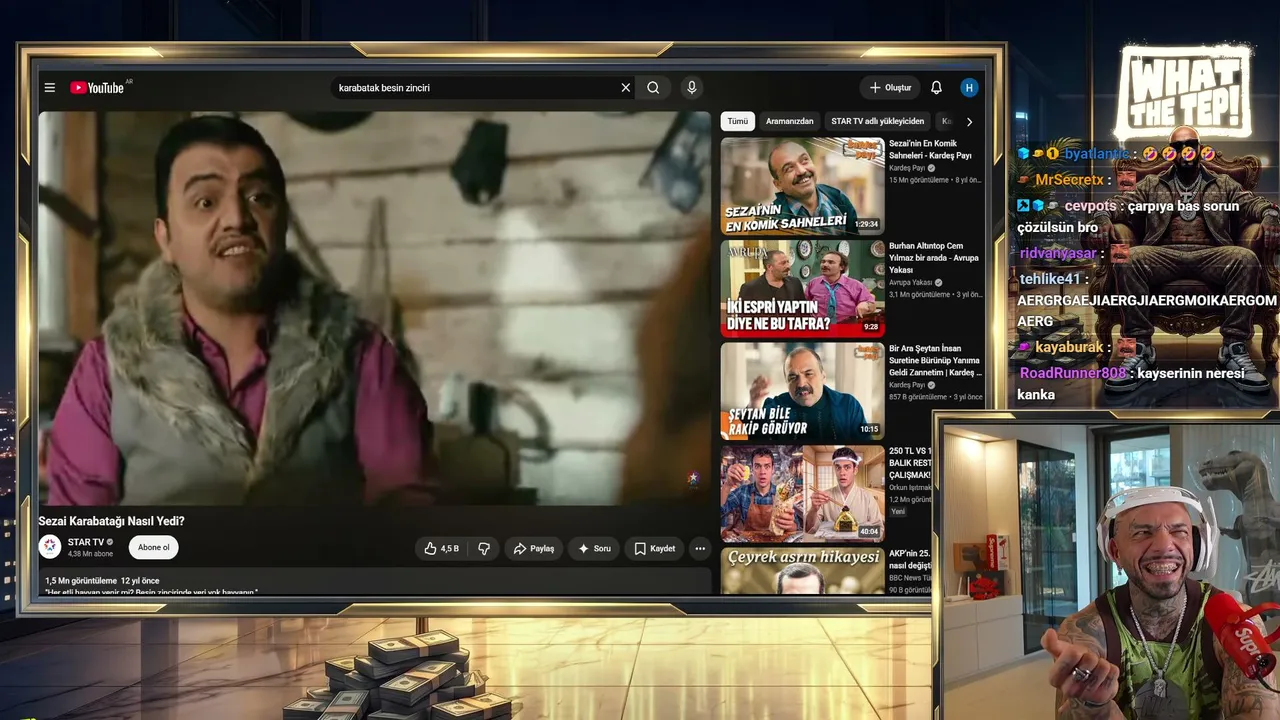This screenshot has width=1280, height=720.
Task: Click chat username 'tehlike41'
Action: coord(1050,279)
